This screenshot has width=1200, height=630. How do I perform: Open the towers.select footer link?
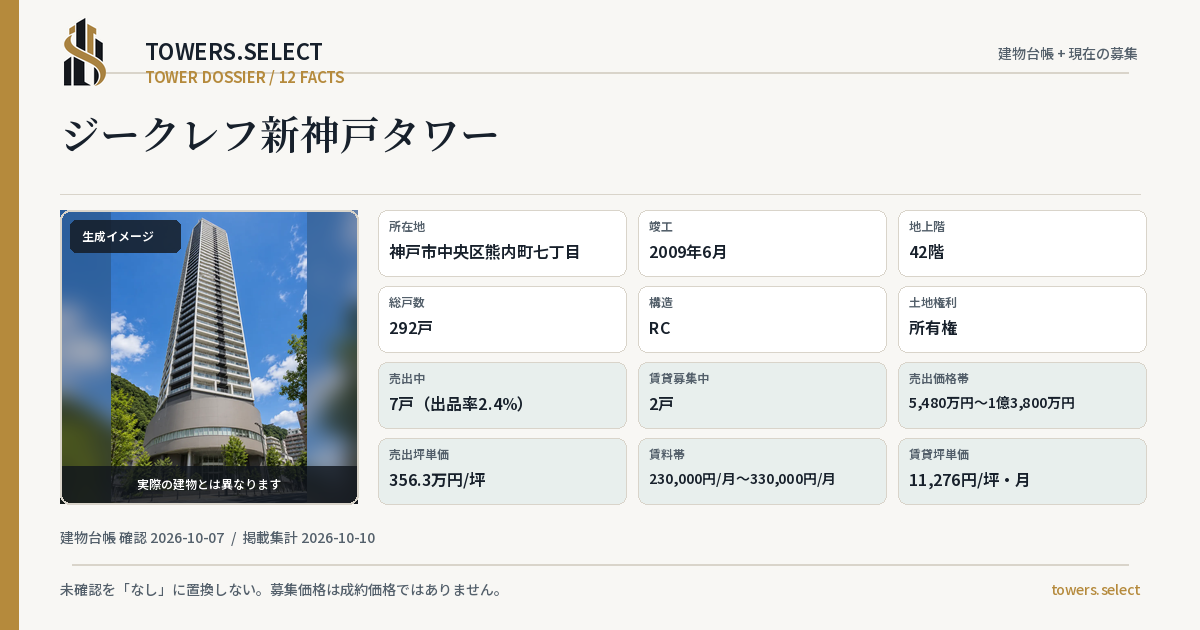point(1095,590)
